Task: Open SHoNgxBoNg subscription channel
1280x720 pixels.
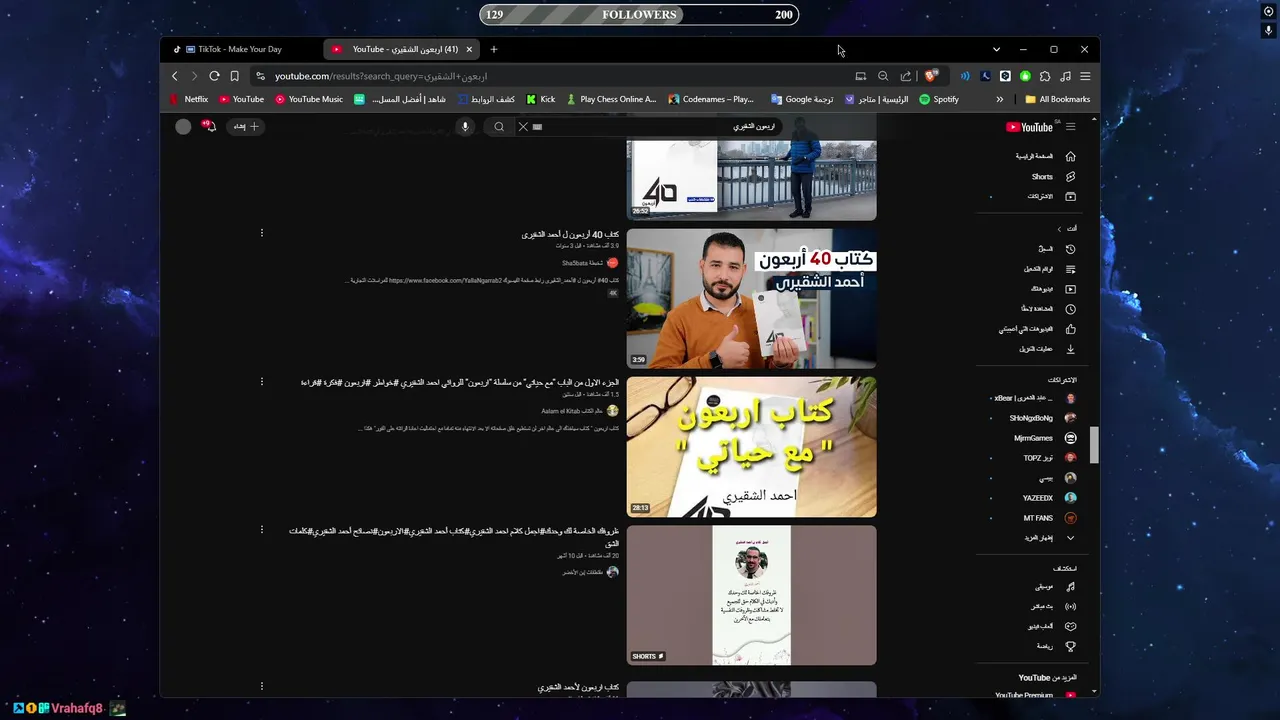Action: coord(1043,418)
